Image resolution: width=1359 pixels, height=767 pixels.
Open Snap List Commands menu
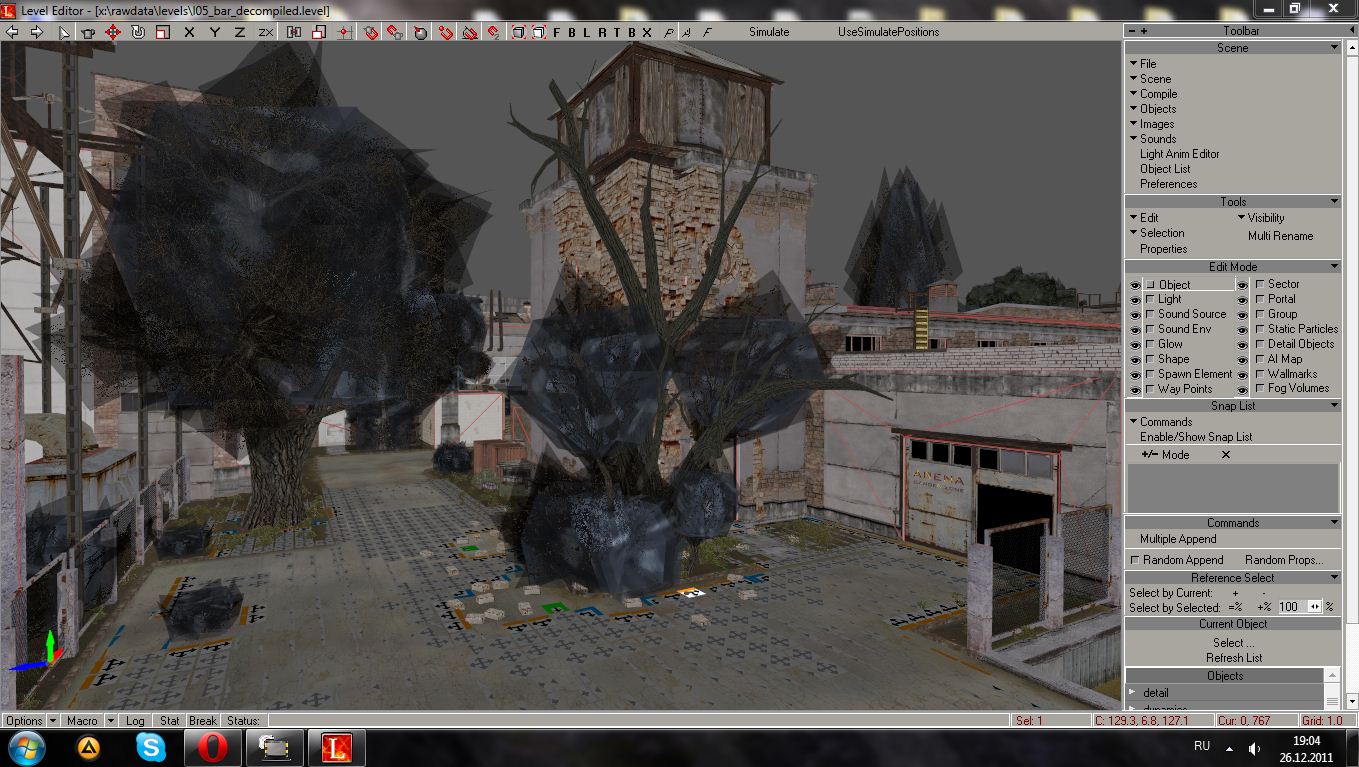click(x=1161, y=422)
